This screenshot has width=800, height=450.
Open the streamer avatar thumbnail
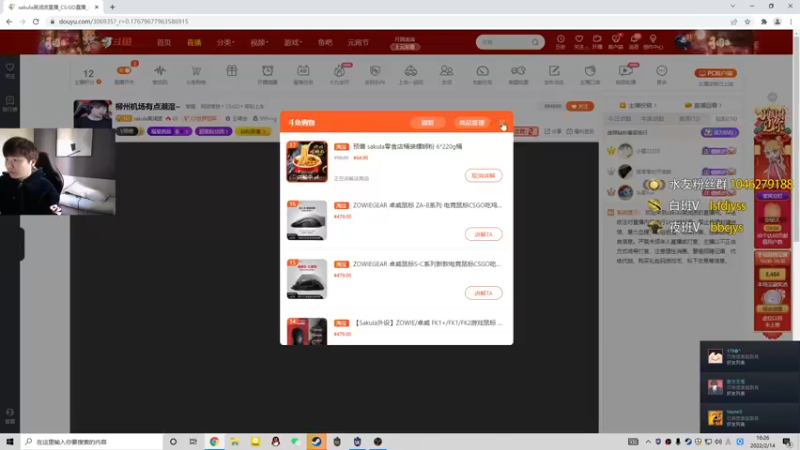[92, 113]
